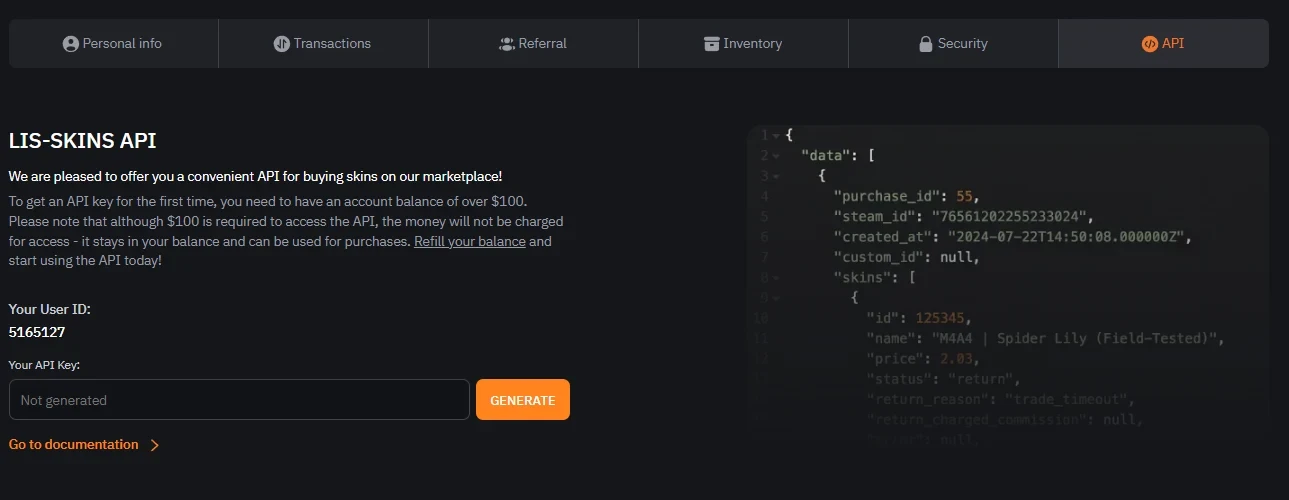This screenshot has height=500, width=1289.
Task: Collapse the "skins" array on line 8
Action: [775, 278]
